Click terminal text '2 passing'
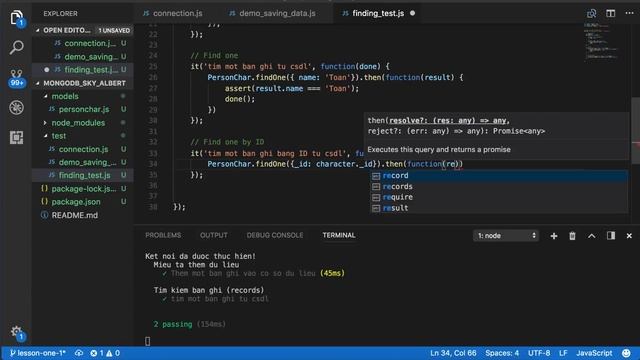 click(x=173, y=324)
